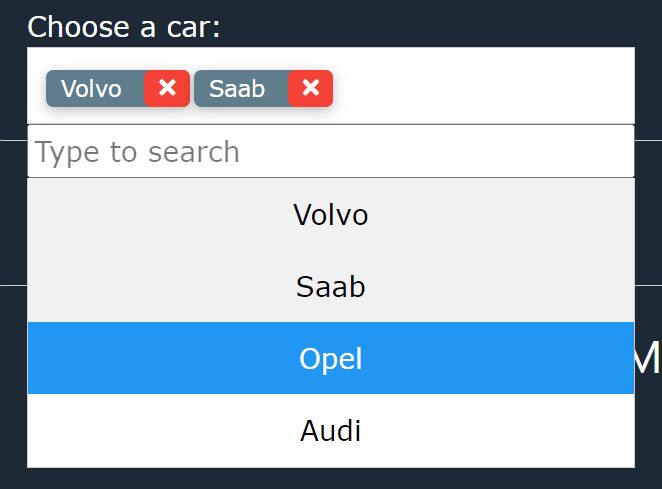Click the blank area right of Saab tag
The width and height of the screenshot is (662, 489).
(483, 86)
